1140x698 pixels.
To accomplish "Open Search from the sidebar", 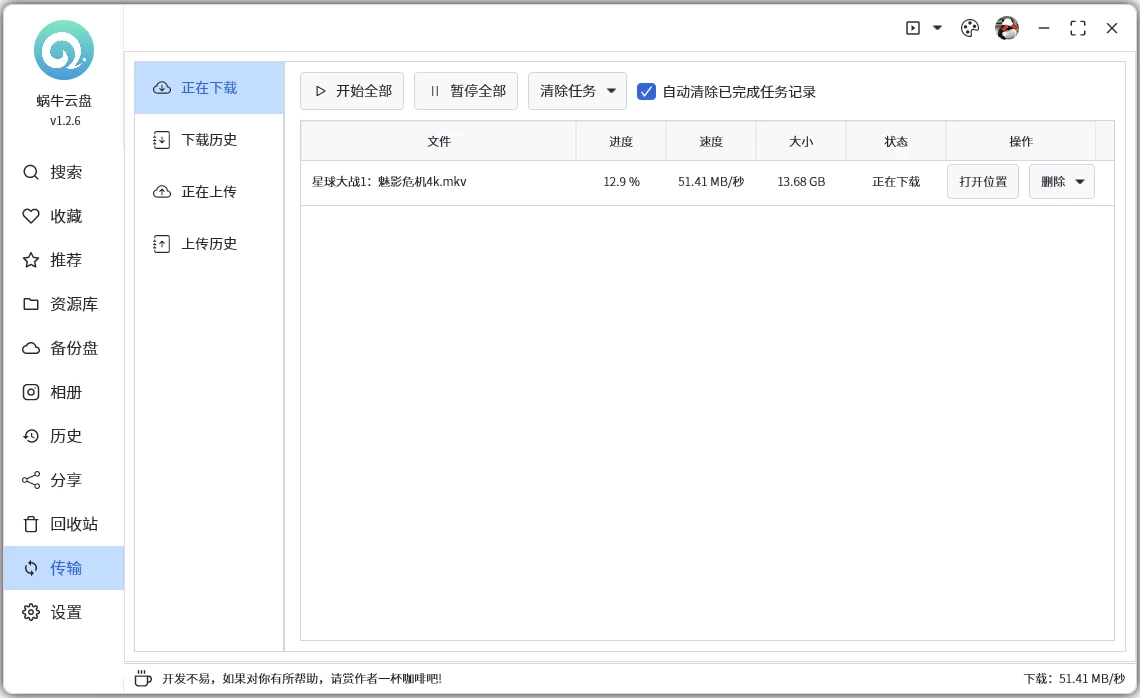I will pos(65,172).
